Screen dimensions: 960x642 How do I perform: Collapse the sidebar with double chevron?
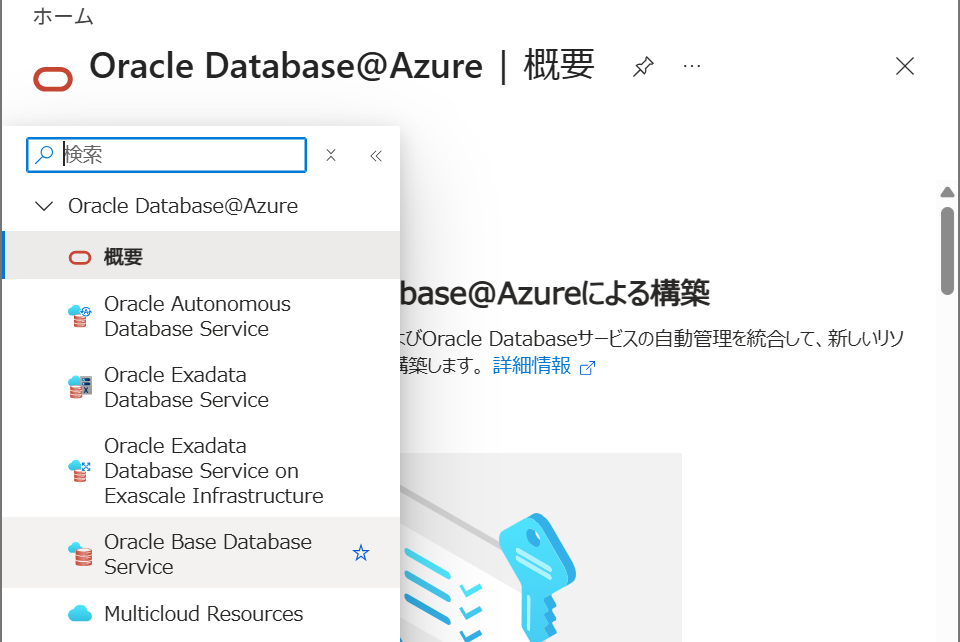pos(376,155)
